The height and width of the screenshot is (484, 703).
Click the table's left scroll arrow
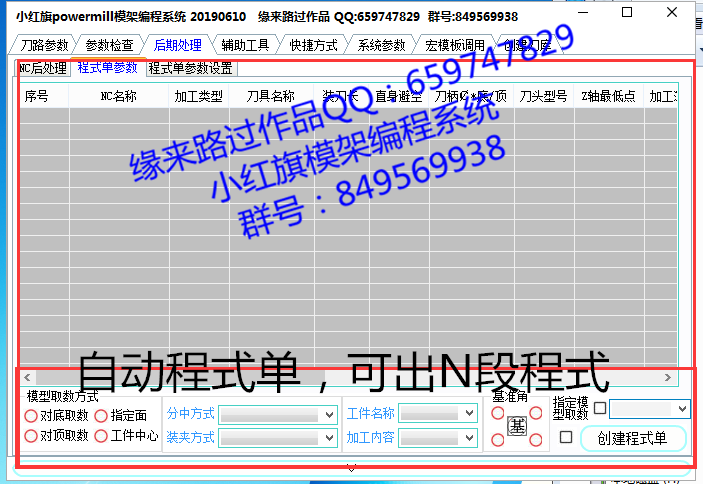tap(27, 377)
